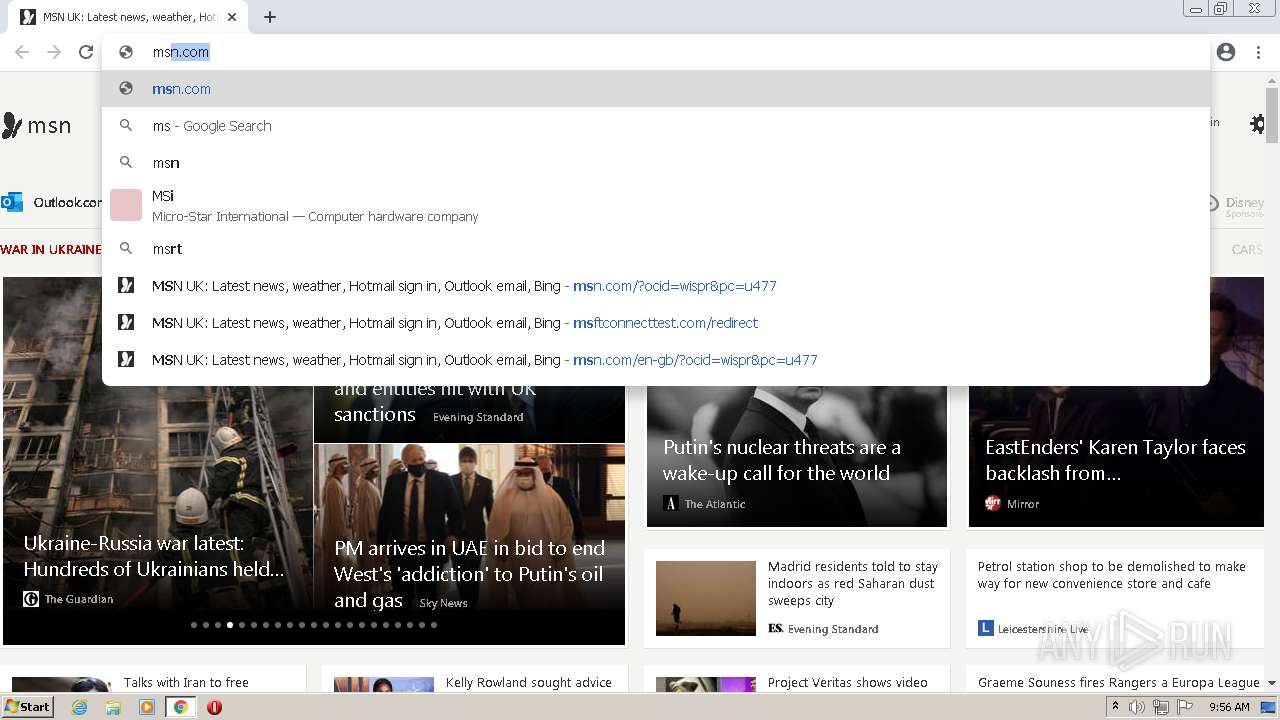
Task: Open Talks with Iran to free story
Action: pos(186,683)
